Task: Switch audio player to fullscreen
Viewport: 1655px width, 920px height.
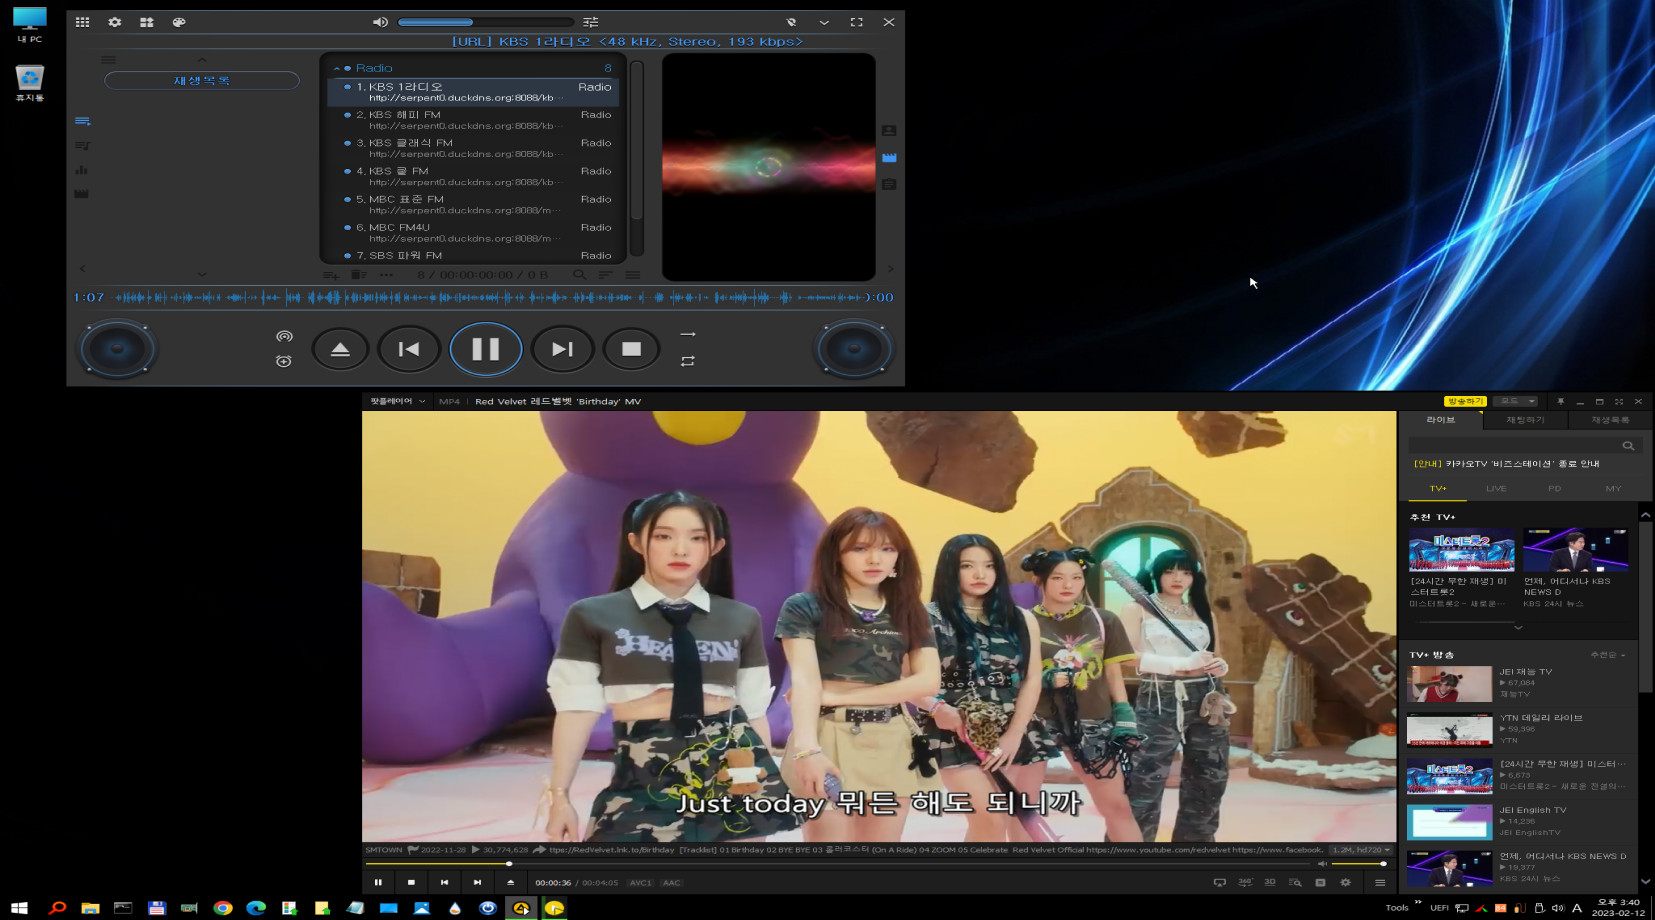Action: coord(857,22)
